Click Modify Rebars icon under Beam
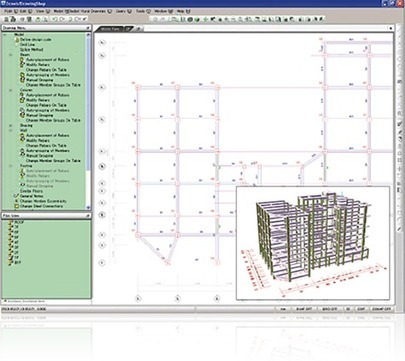Viewport: 405px width, 361px height. tap(22, 65)
